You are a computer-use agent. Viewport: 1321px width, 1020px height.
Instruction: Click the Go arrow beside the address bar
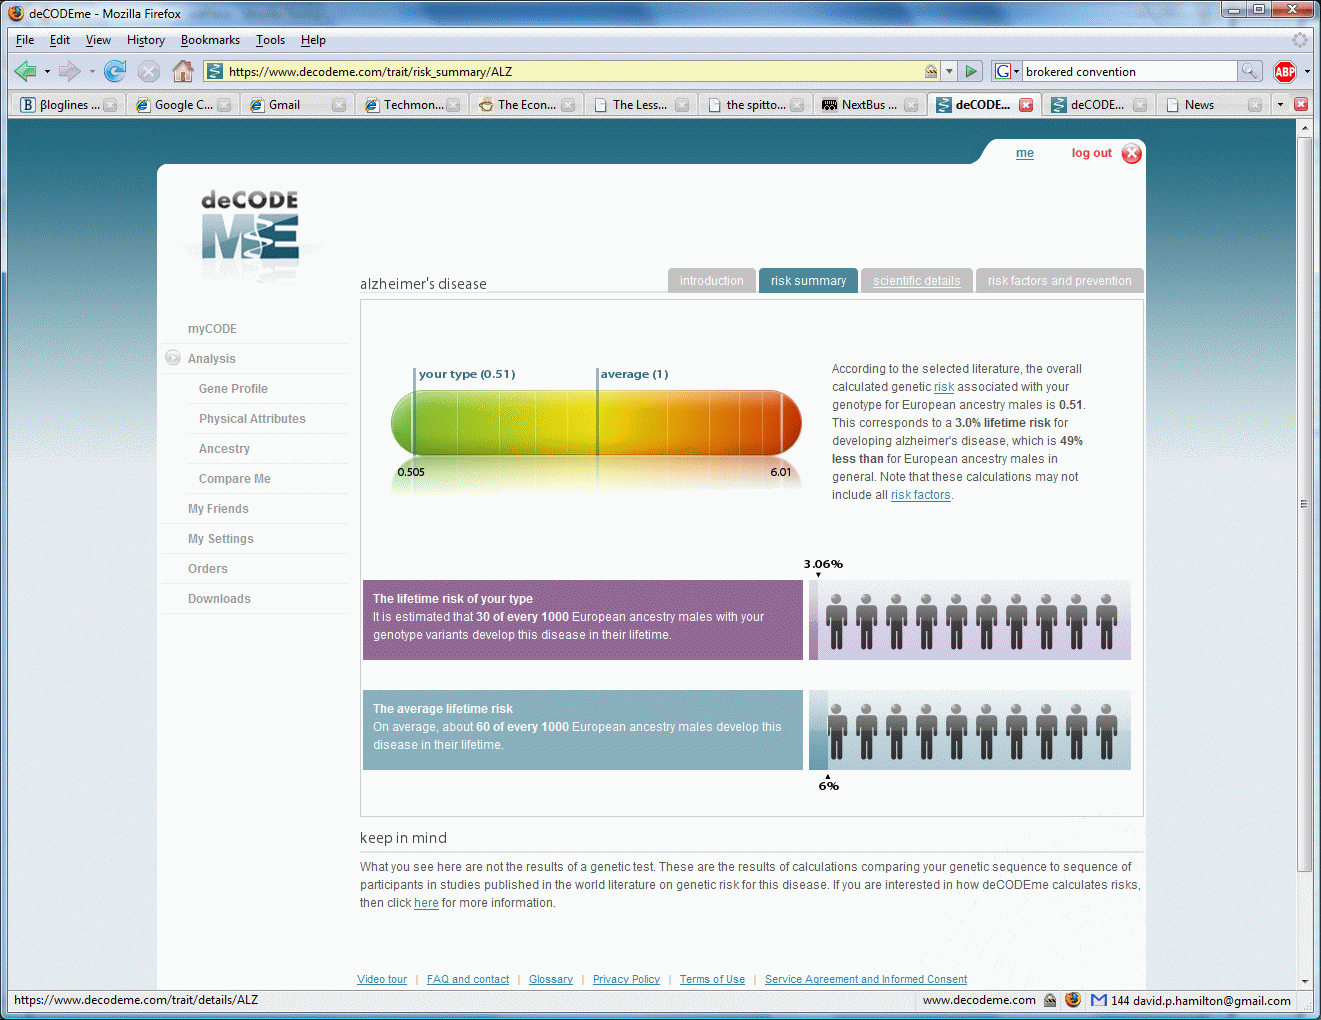(970, 71)
